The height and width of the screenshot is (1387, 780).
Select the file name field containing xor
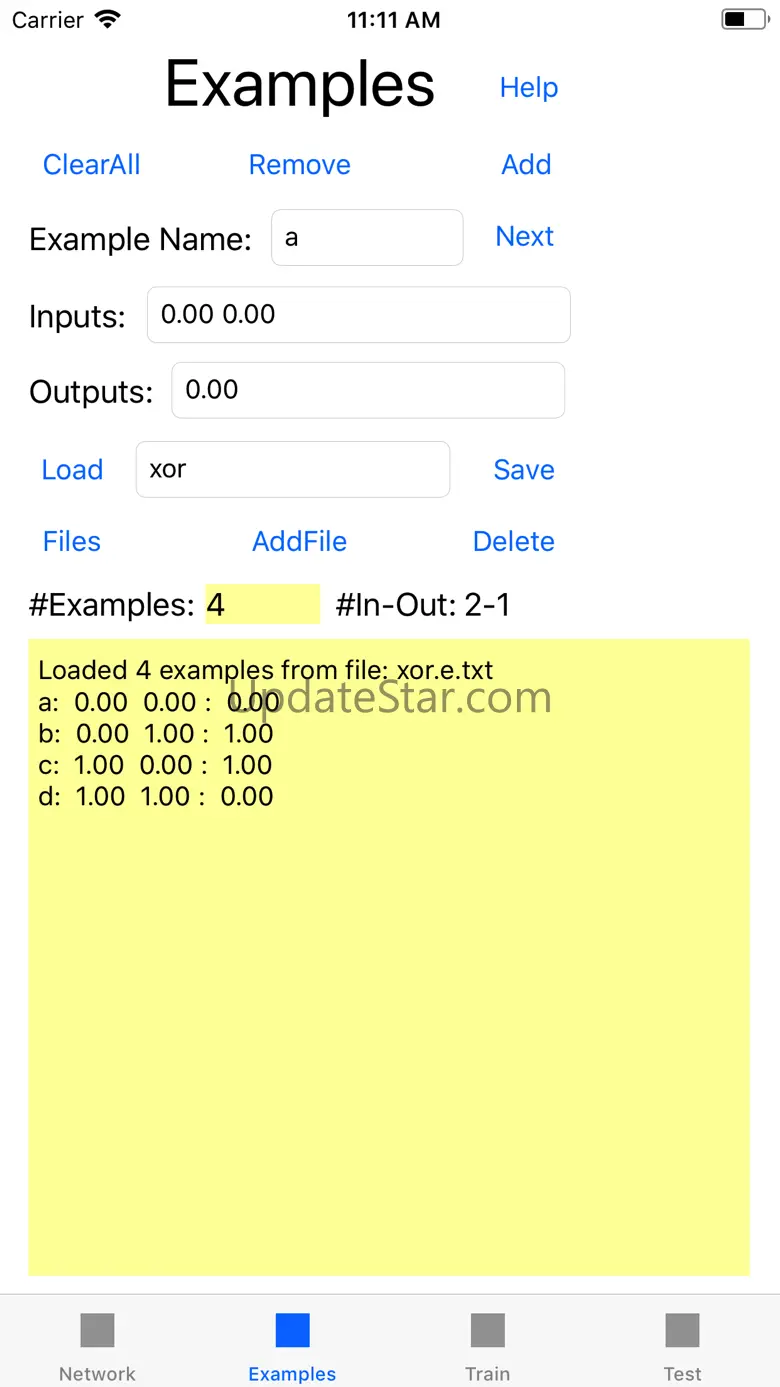(292, 470)
